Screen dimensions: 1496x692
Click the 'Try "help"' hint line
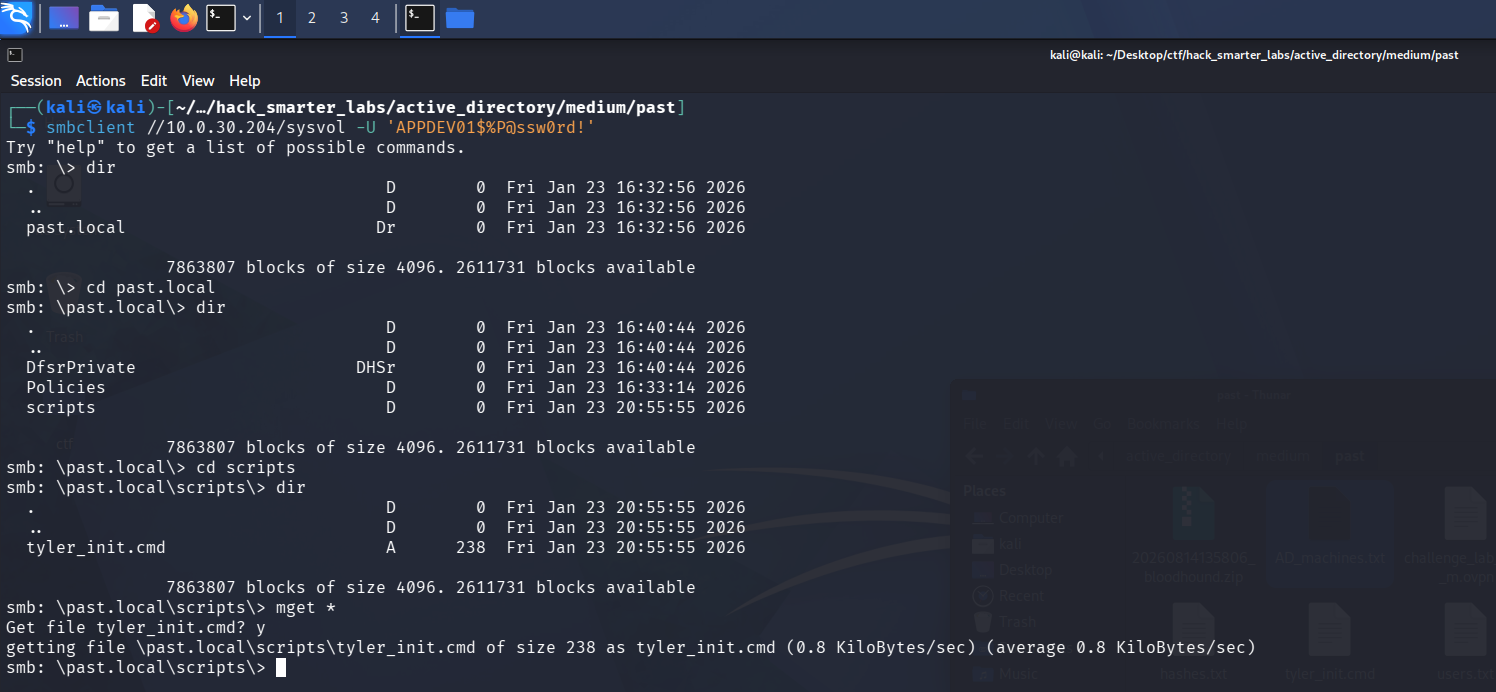point(236,147)
